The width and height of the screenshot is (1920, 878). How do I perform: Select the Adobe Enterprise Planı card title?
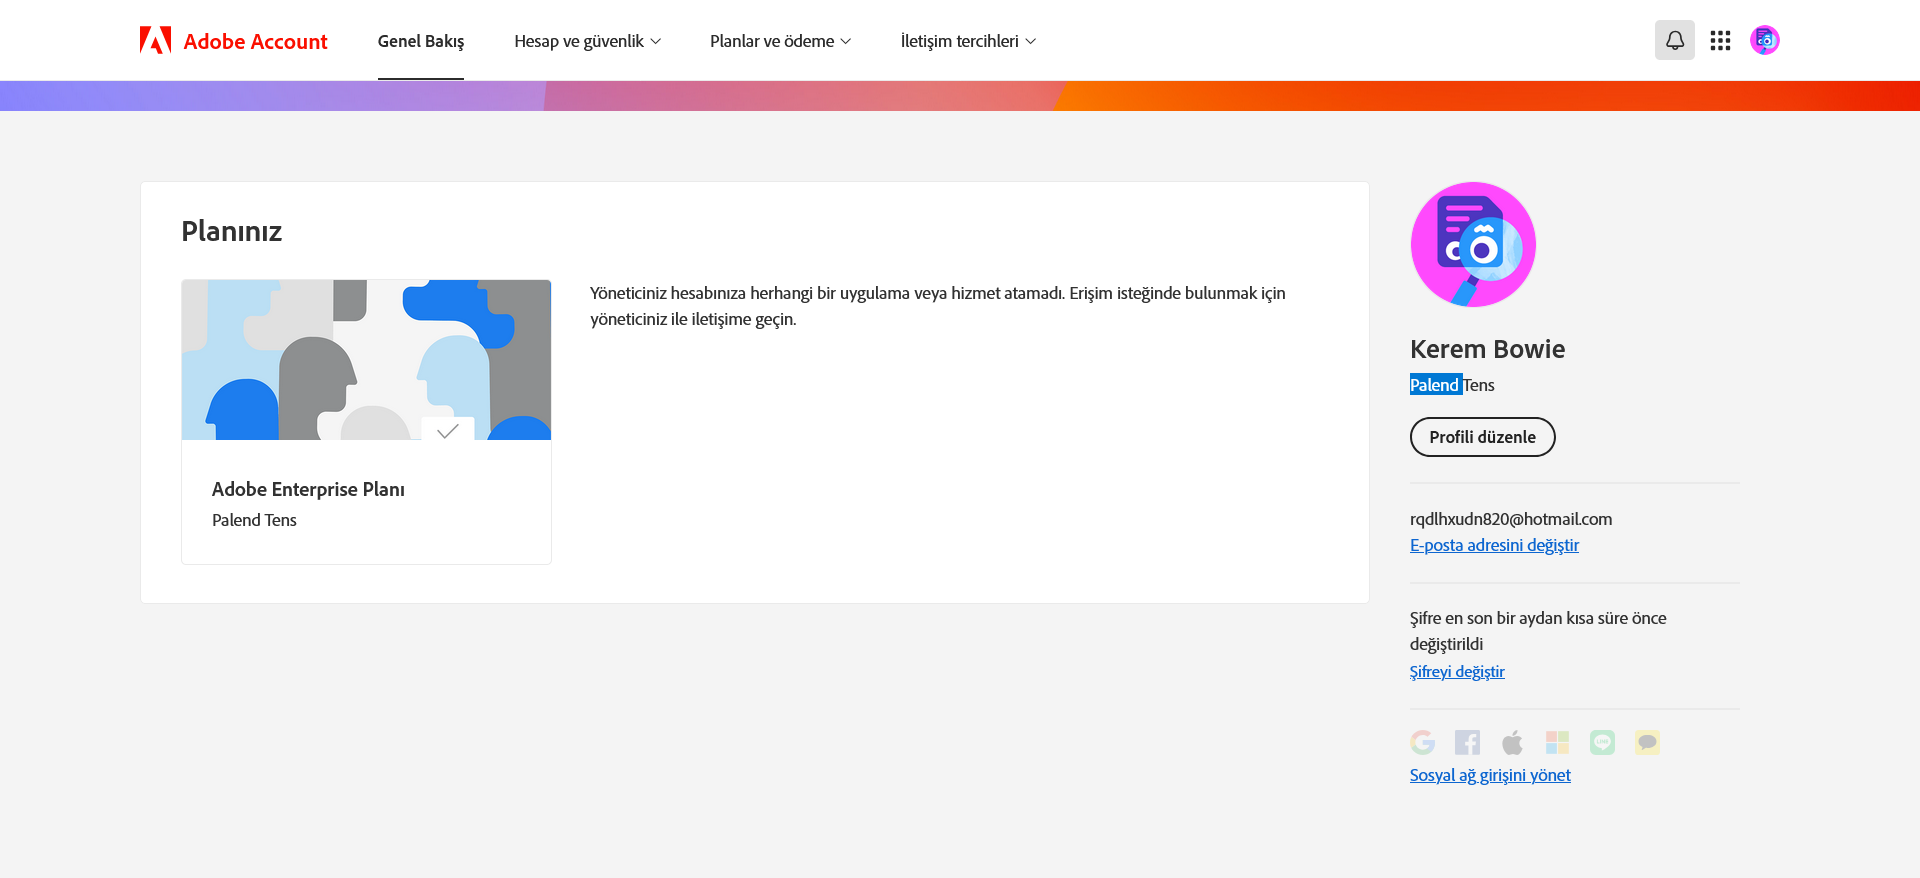tap(308, 489)
